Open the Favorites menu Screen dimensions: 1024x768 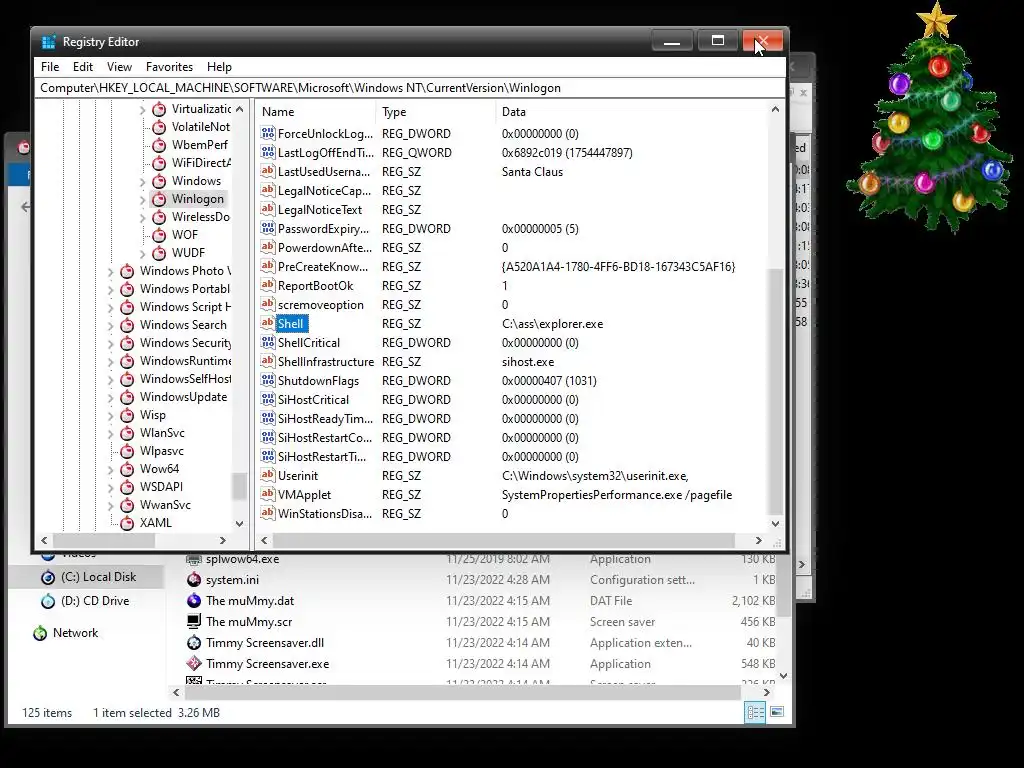(169, 67)
